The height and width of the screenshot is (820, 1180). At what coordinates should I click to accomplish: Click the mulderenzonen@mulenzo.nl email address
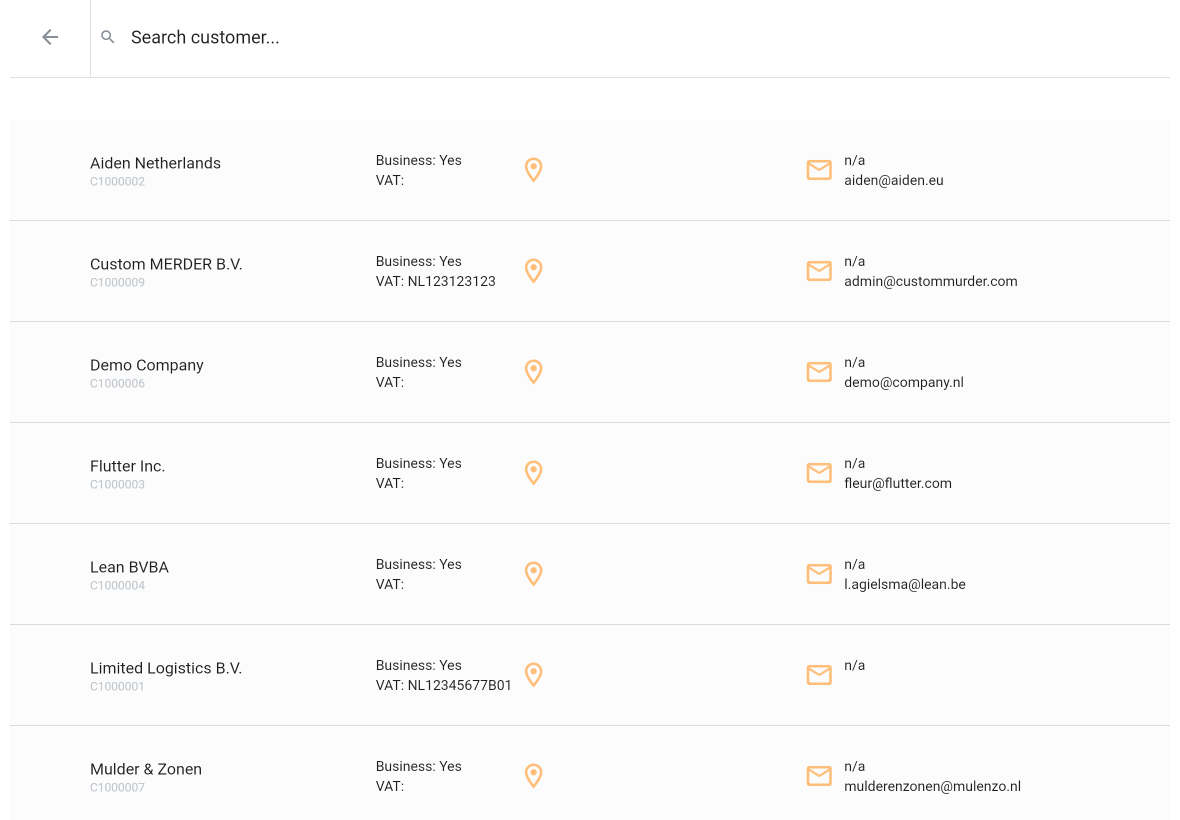coord(932,787)
